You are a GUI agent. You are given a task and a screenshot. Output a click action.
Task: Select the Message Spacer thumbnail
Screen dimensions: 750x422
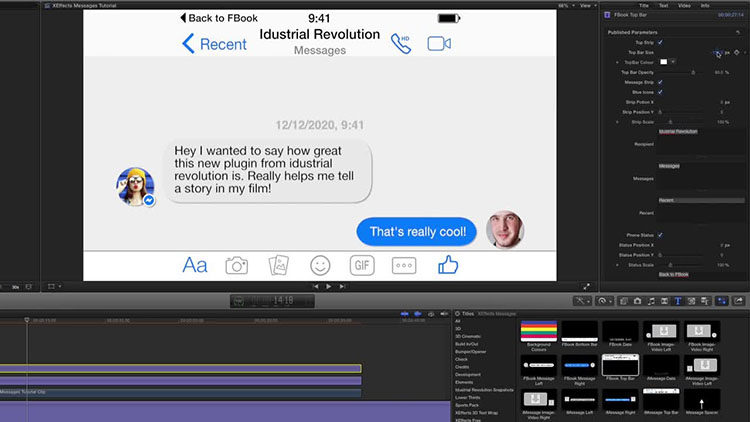pos(701,399)
